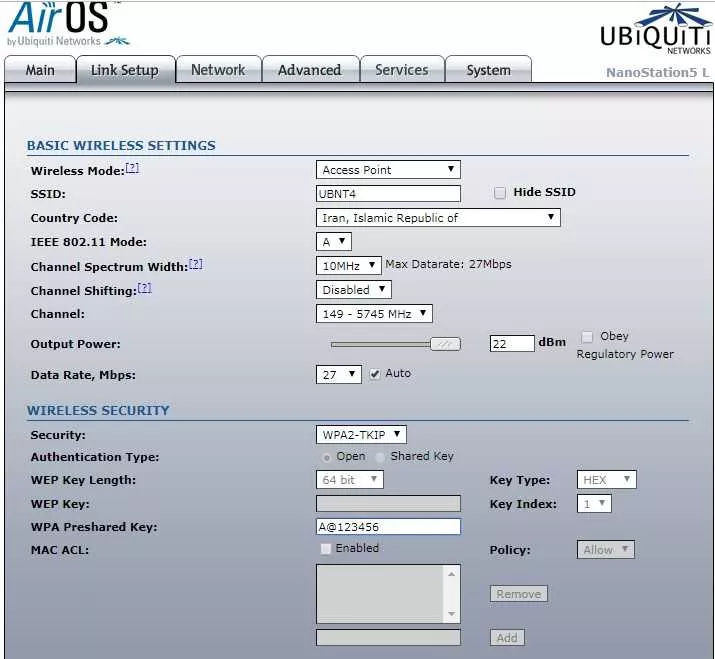Open Security type dropdown
This screenshot has height=659, width=715.
click(361, 434)
